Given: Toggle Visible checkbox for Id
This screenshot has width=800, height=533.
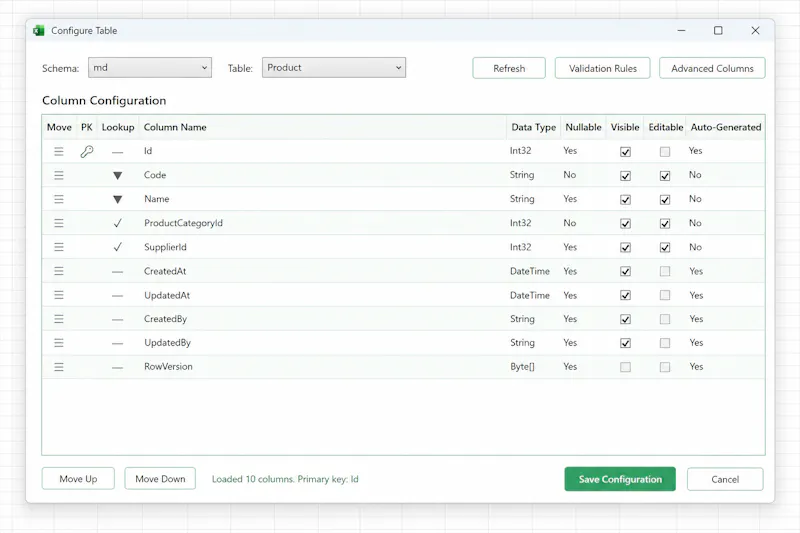Looking at the screenshot, I should tap(625, 152).
